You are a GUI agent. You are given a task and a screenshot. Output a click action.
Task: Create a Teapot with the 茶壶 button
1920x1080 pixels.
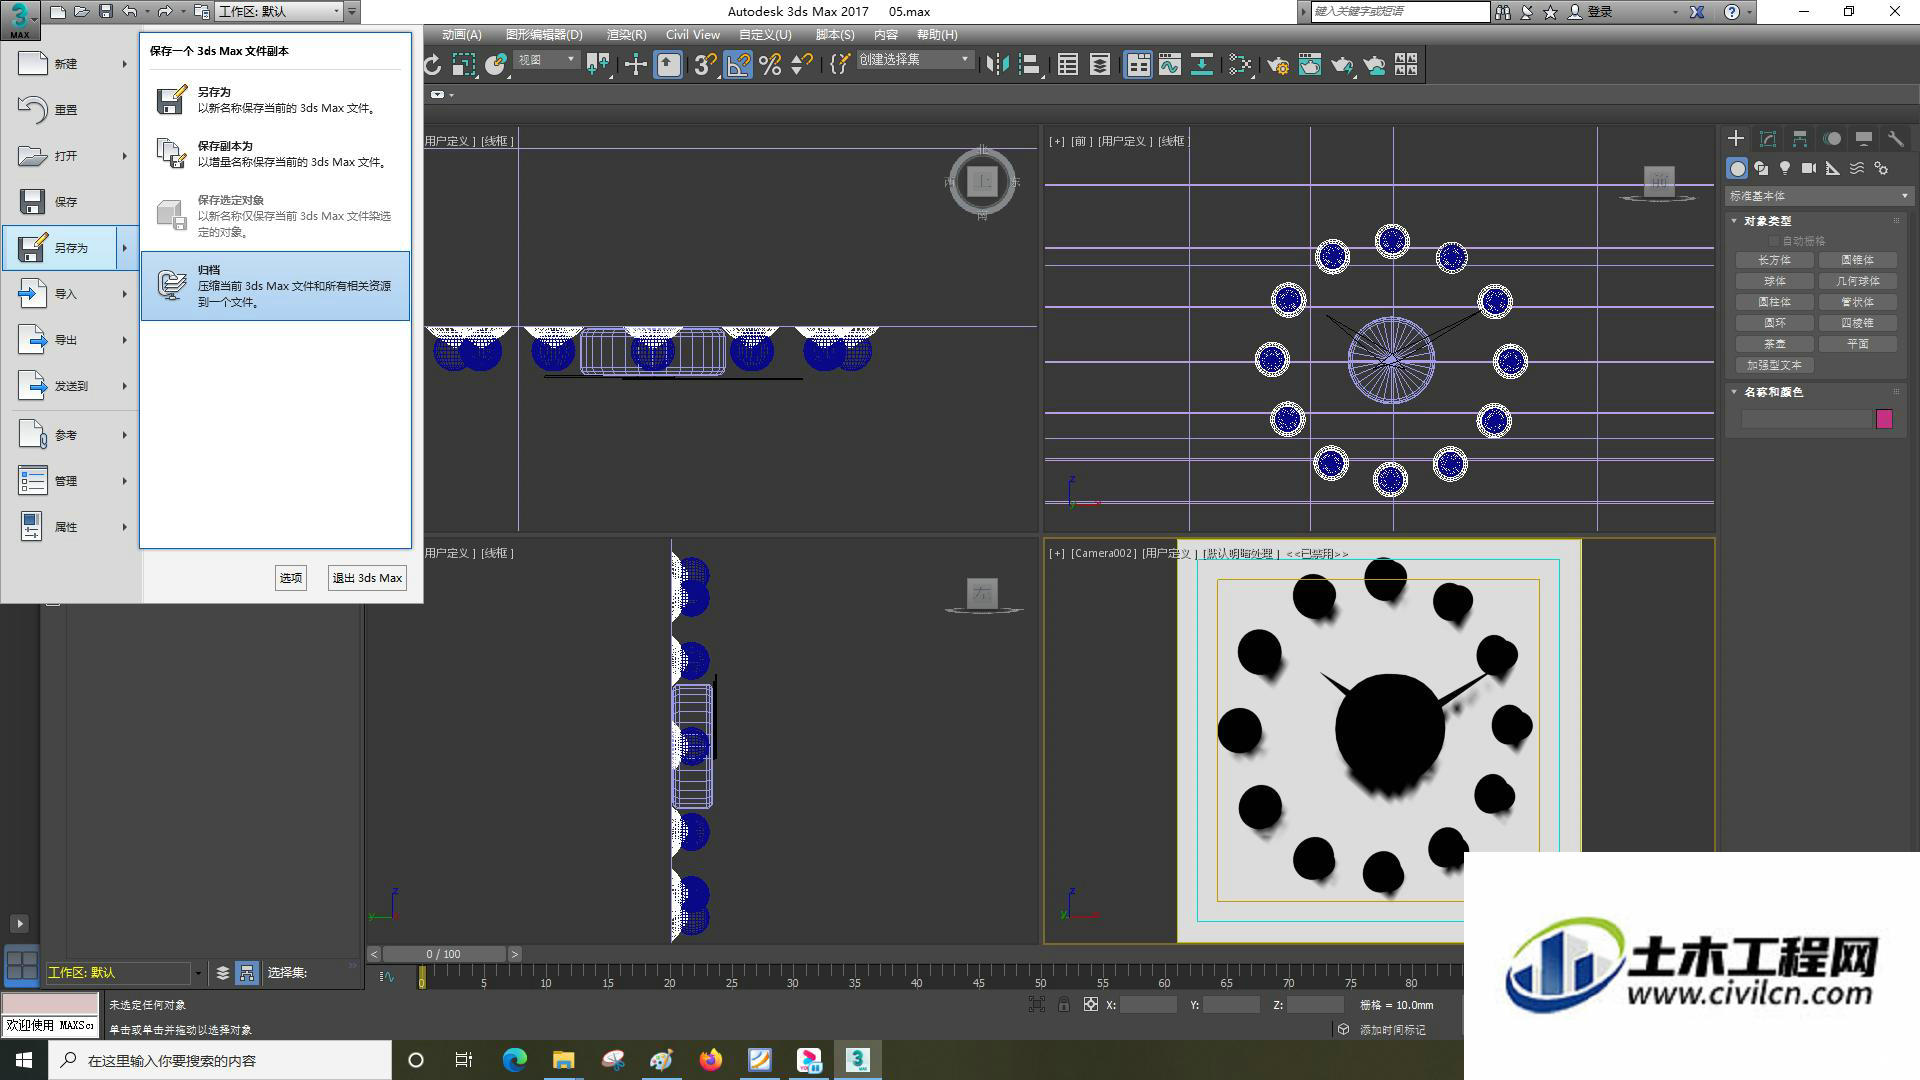click(1775, 344)
